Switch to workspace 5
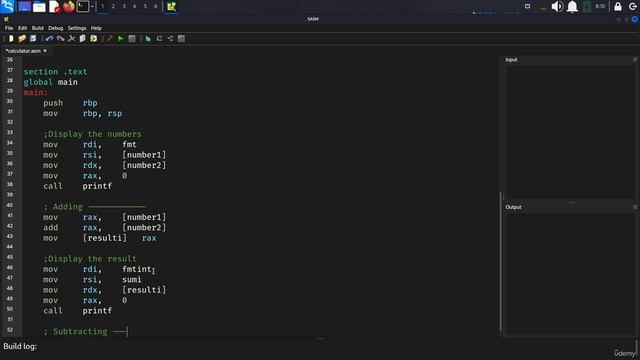The height and width of the screenshot is (360, 640). tap(145, 6)
